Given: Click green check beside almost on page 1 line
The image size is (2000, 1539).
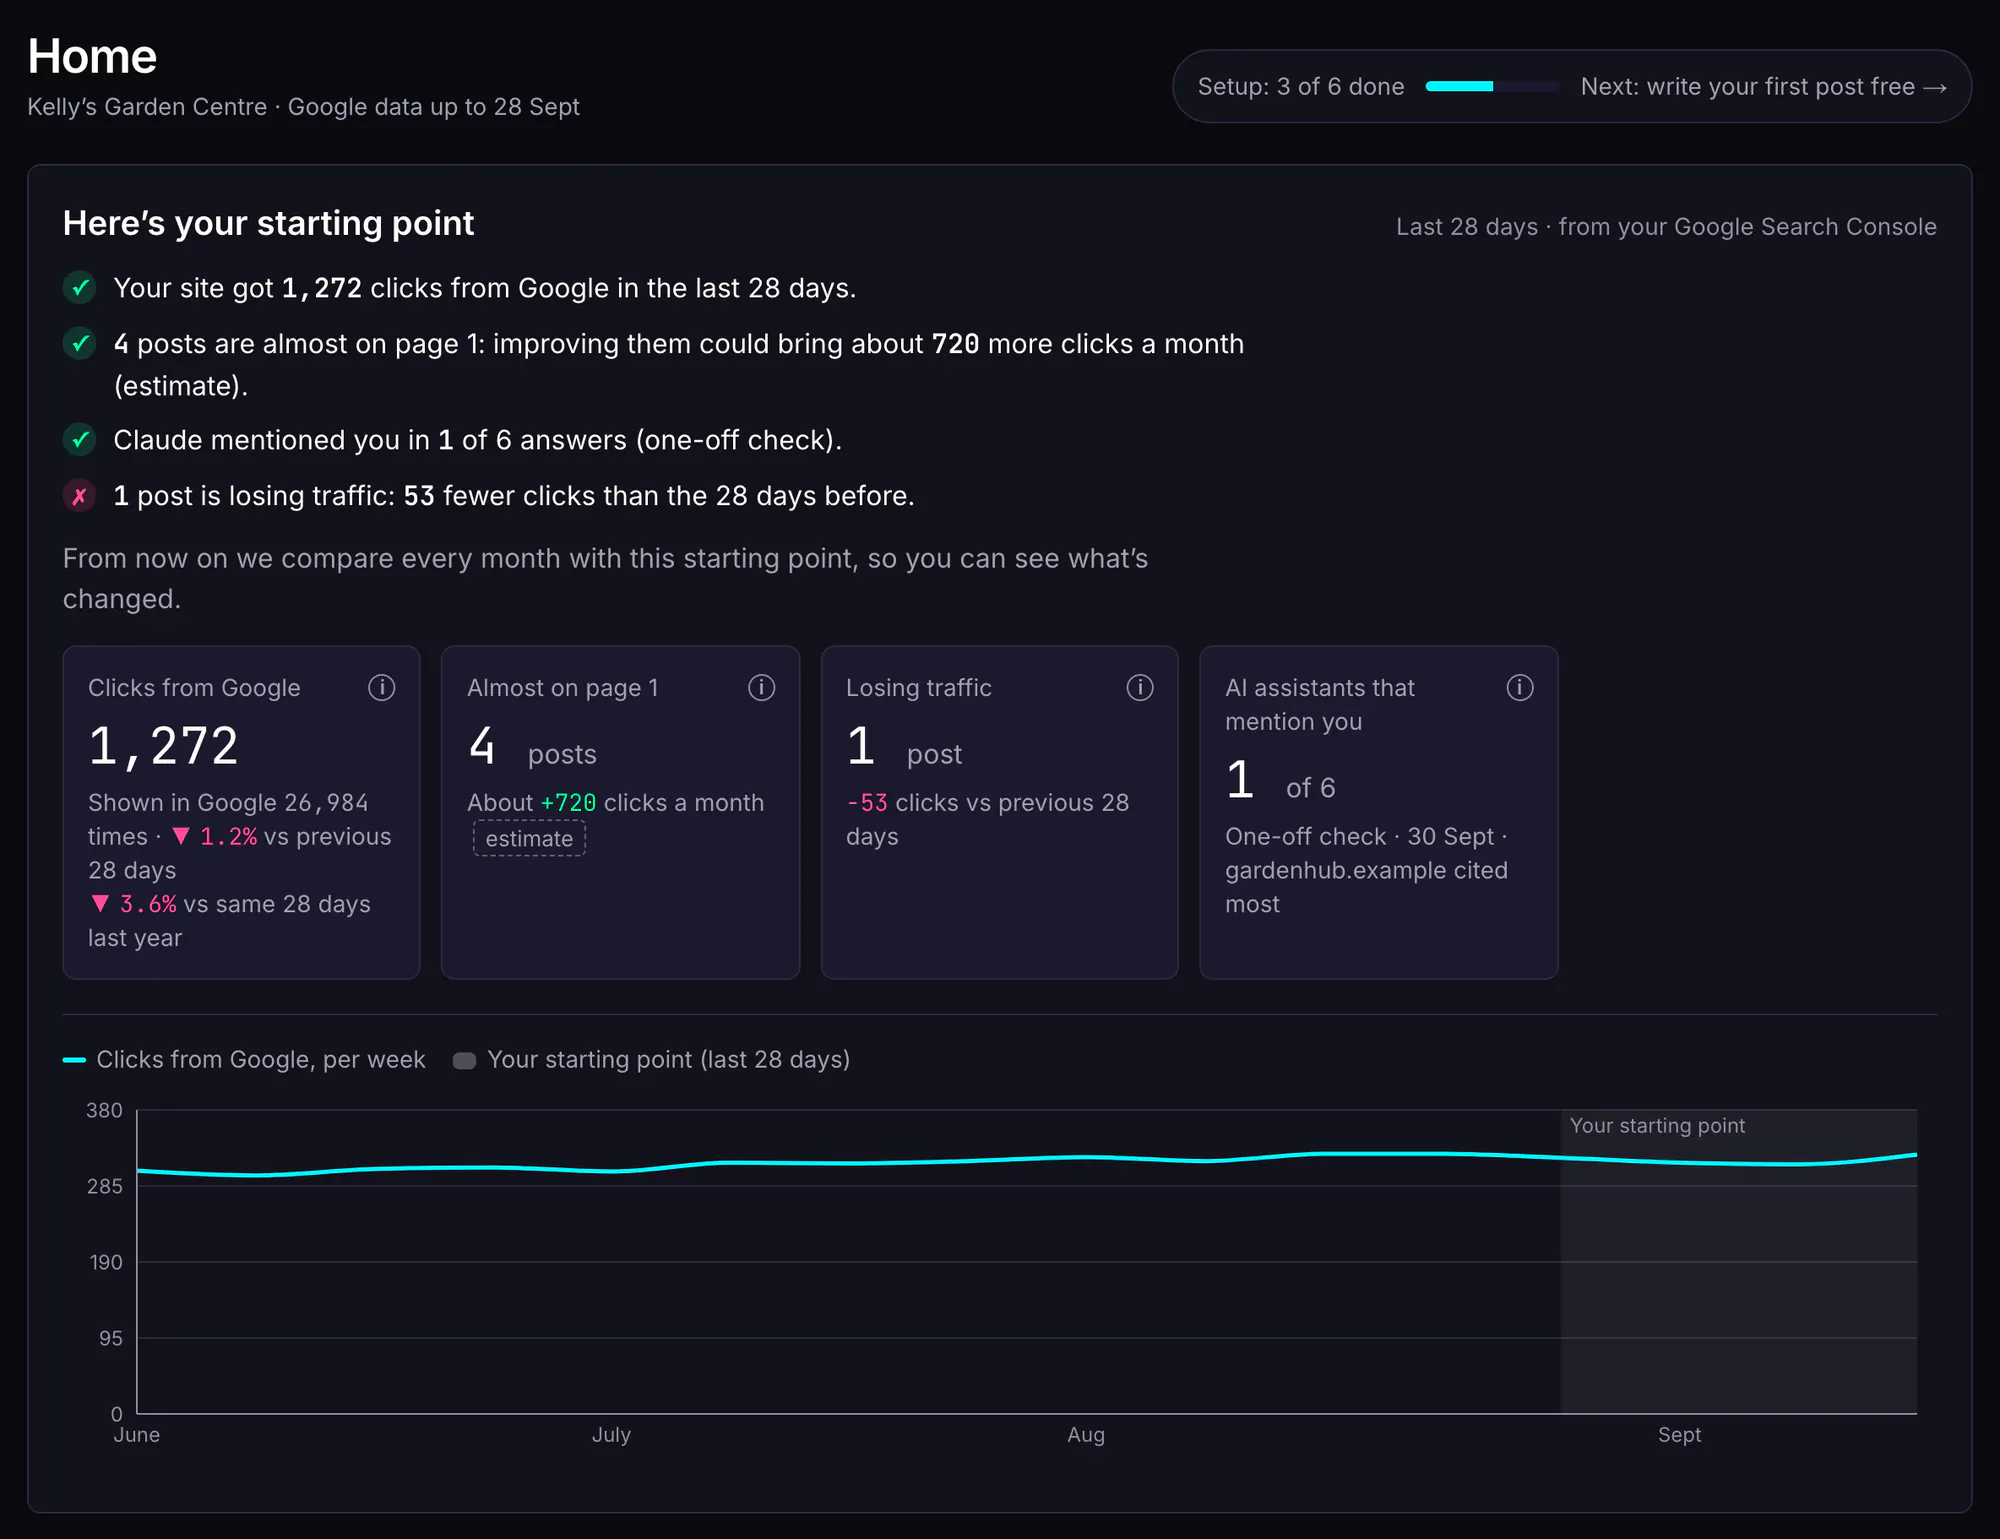Looking at the screenshot, I should [x=80, y=344].
